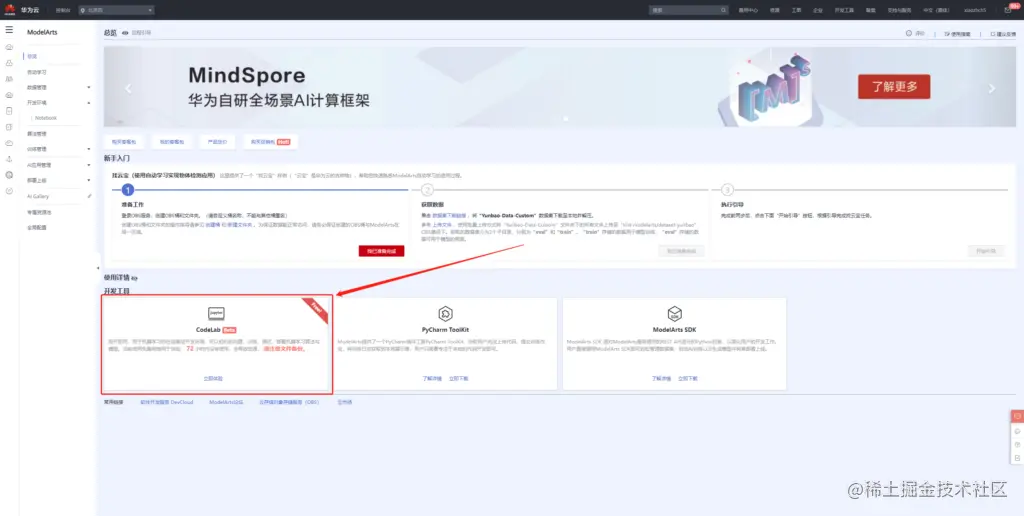Click 了解详情 on the ModelArts SDK card
The image size is (1024, 516).
pyautogui.click(x=662, y=379)
